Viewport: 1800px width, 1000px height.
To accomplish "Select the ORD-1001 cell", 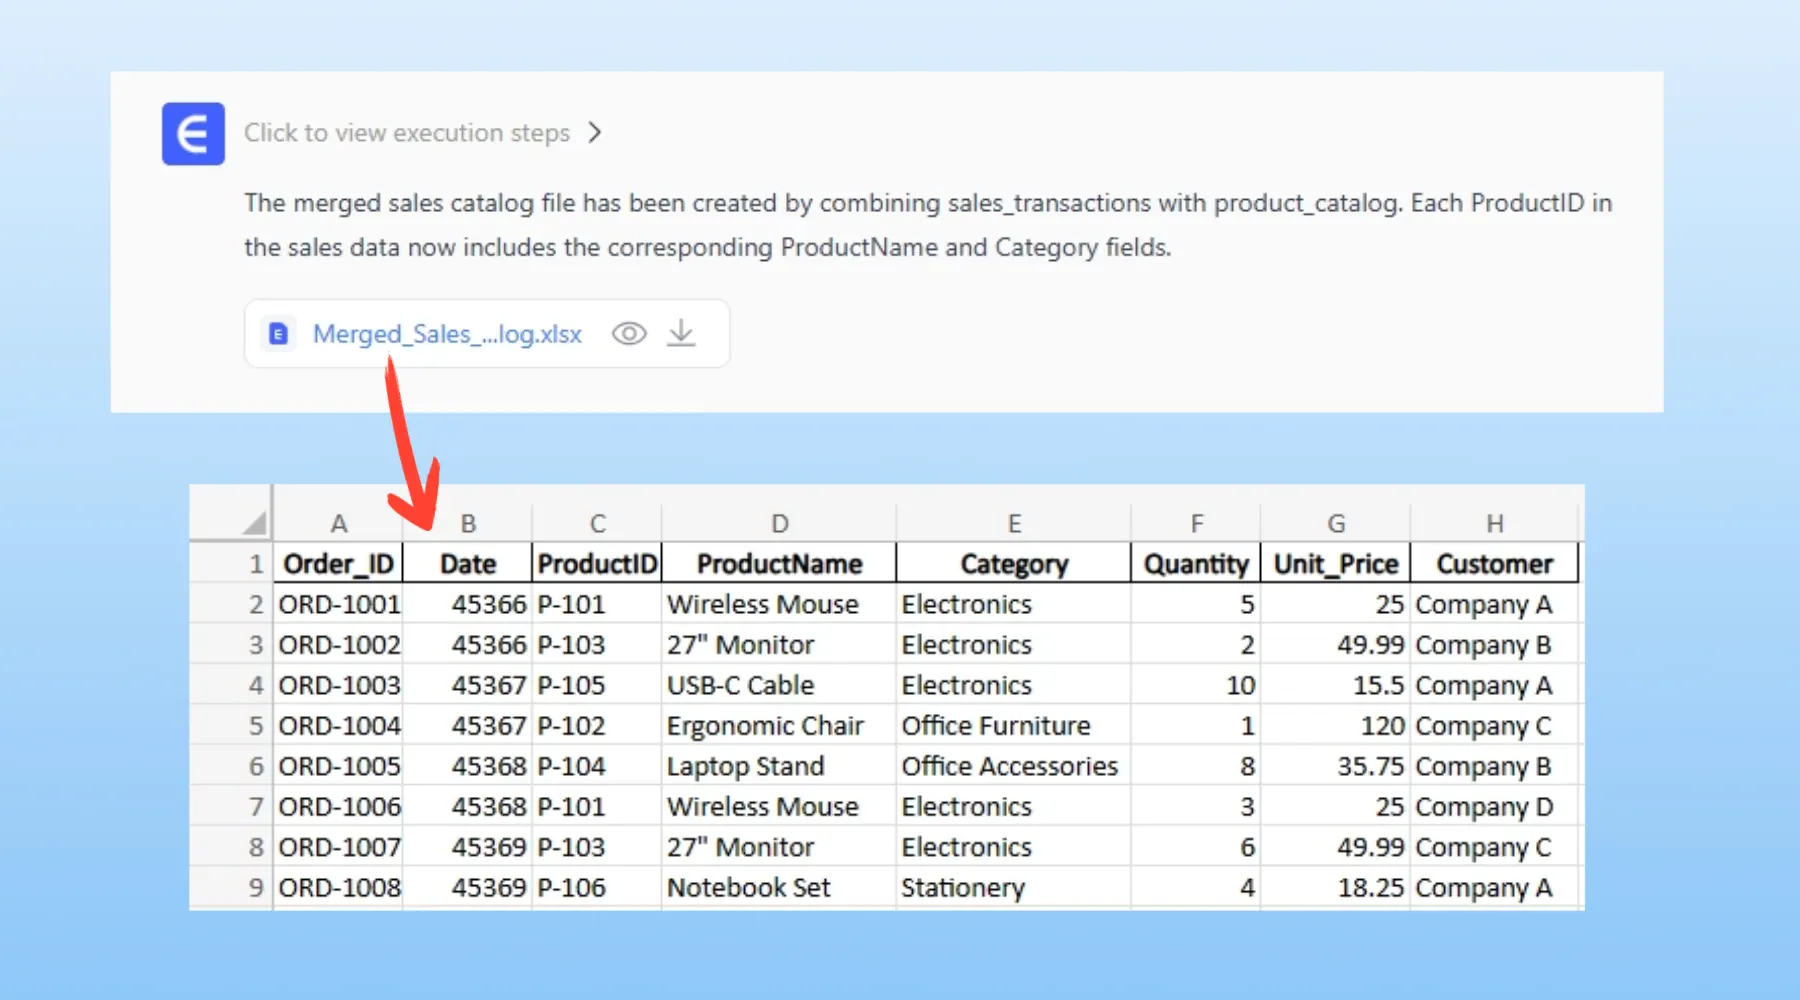I will [340, 605].
